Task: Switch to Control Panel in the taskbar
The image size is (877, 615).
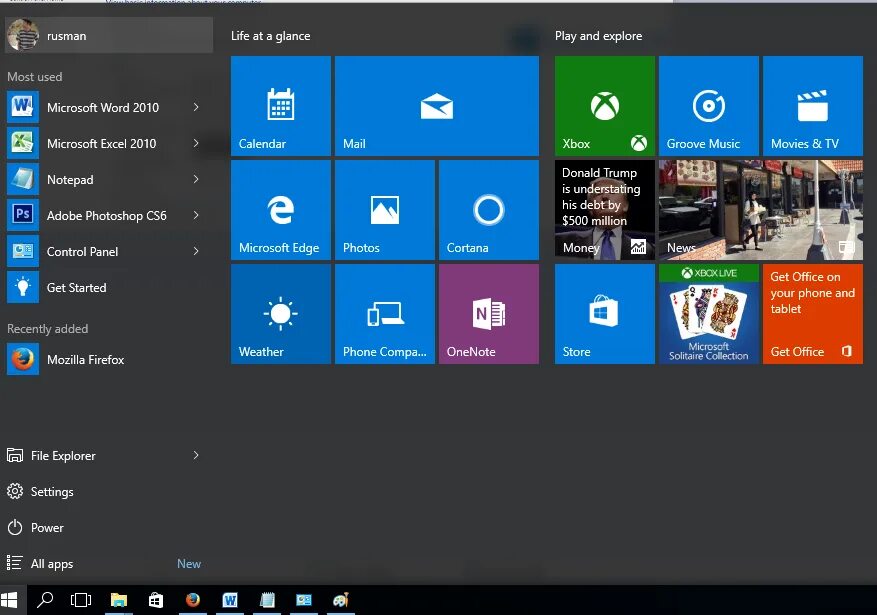Action: [x=304, y=600]
